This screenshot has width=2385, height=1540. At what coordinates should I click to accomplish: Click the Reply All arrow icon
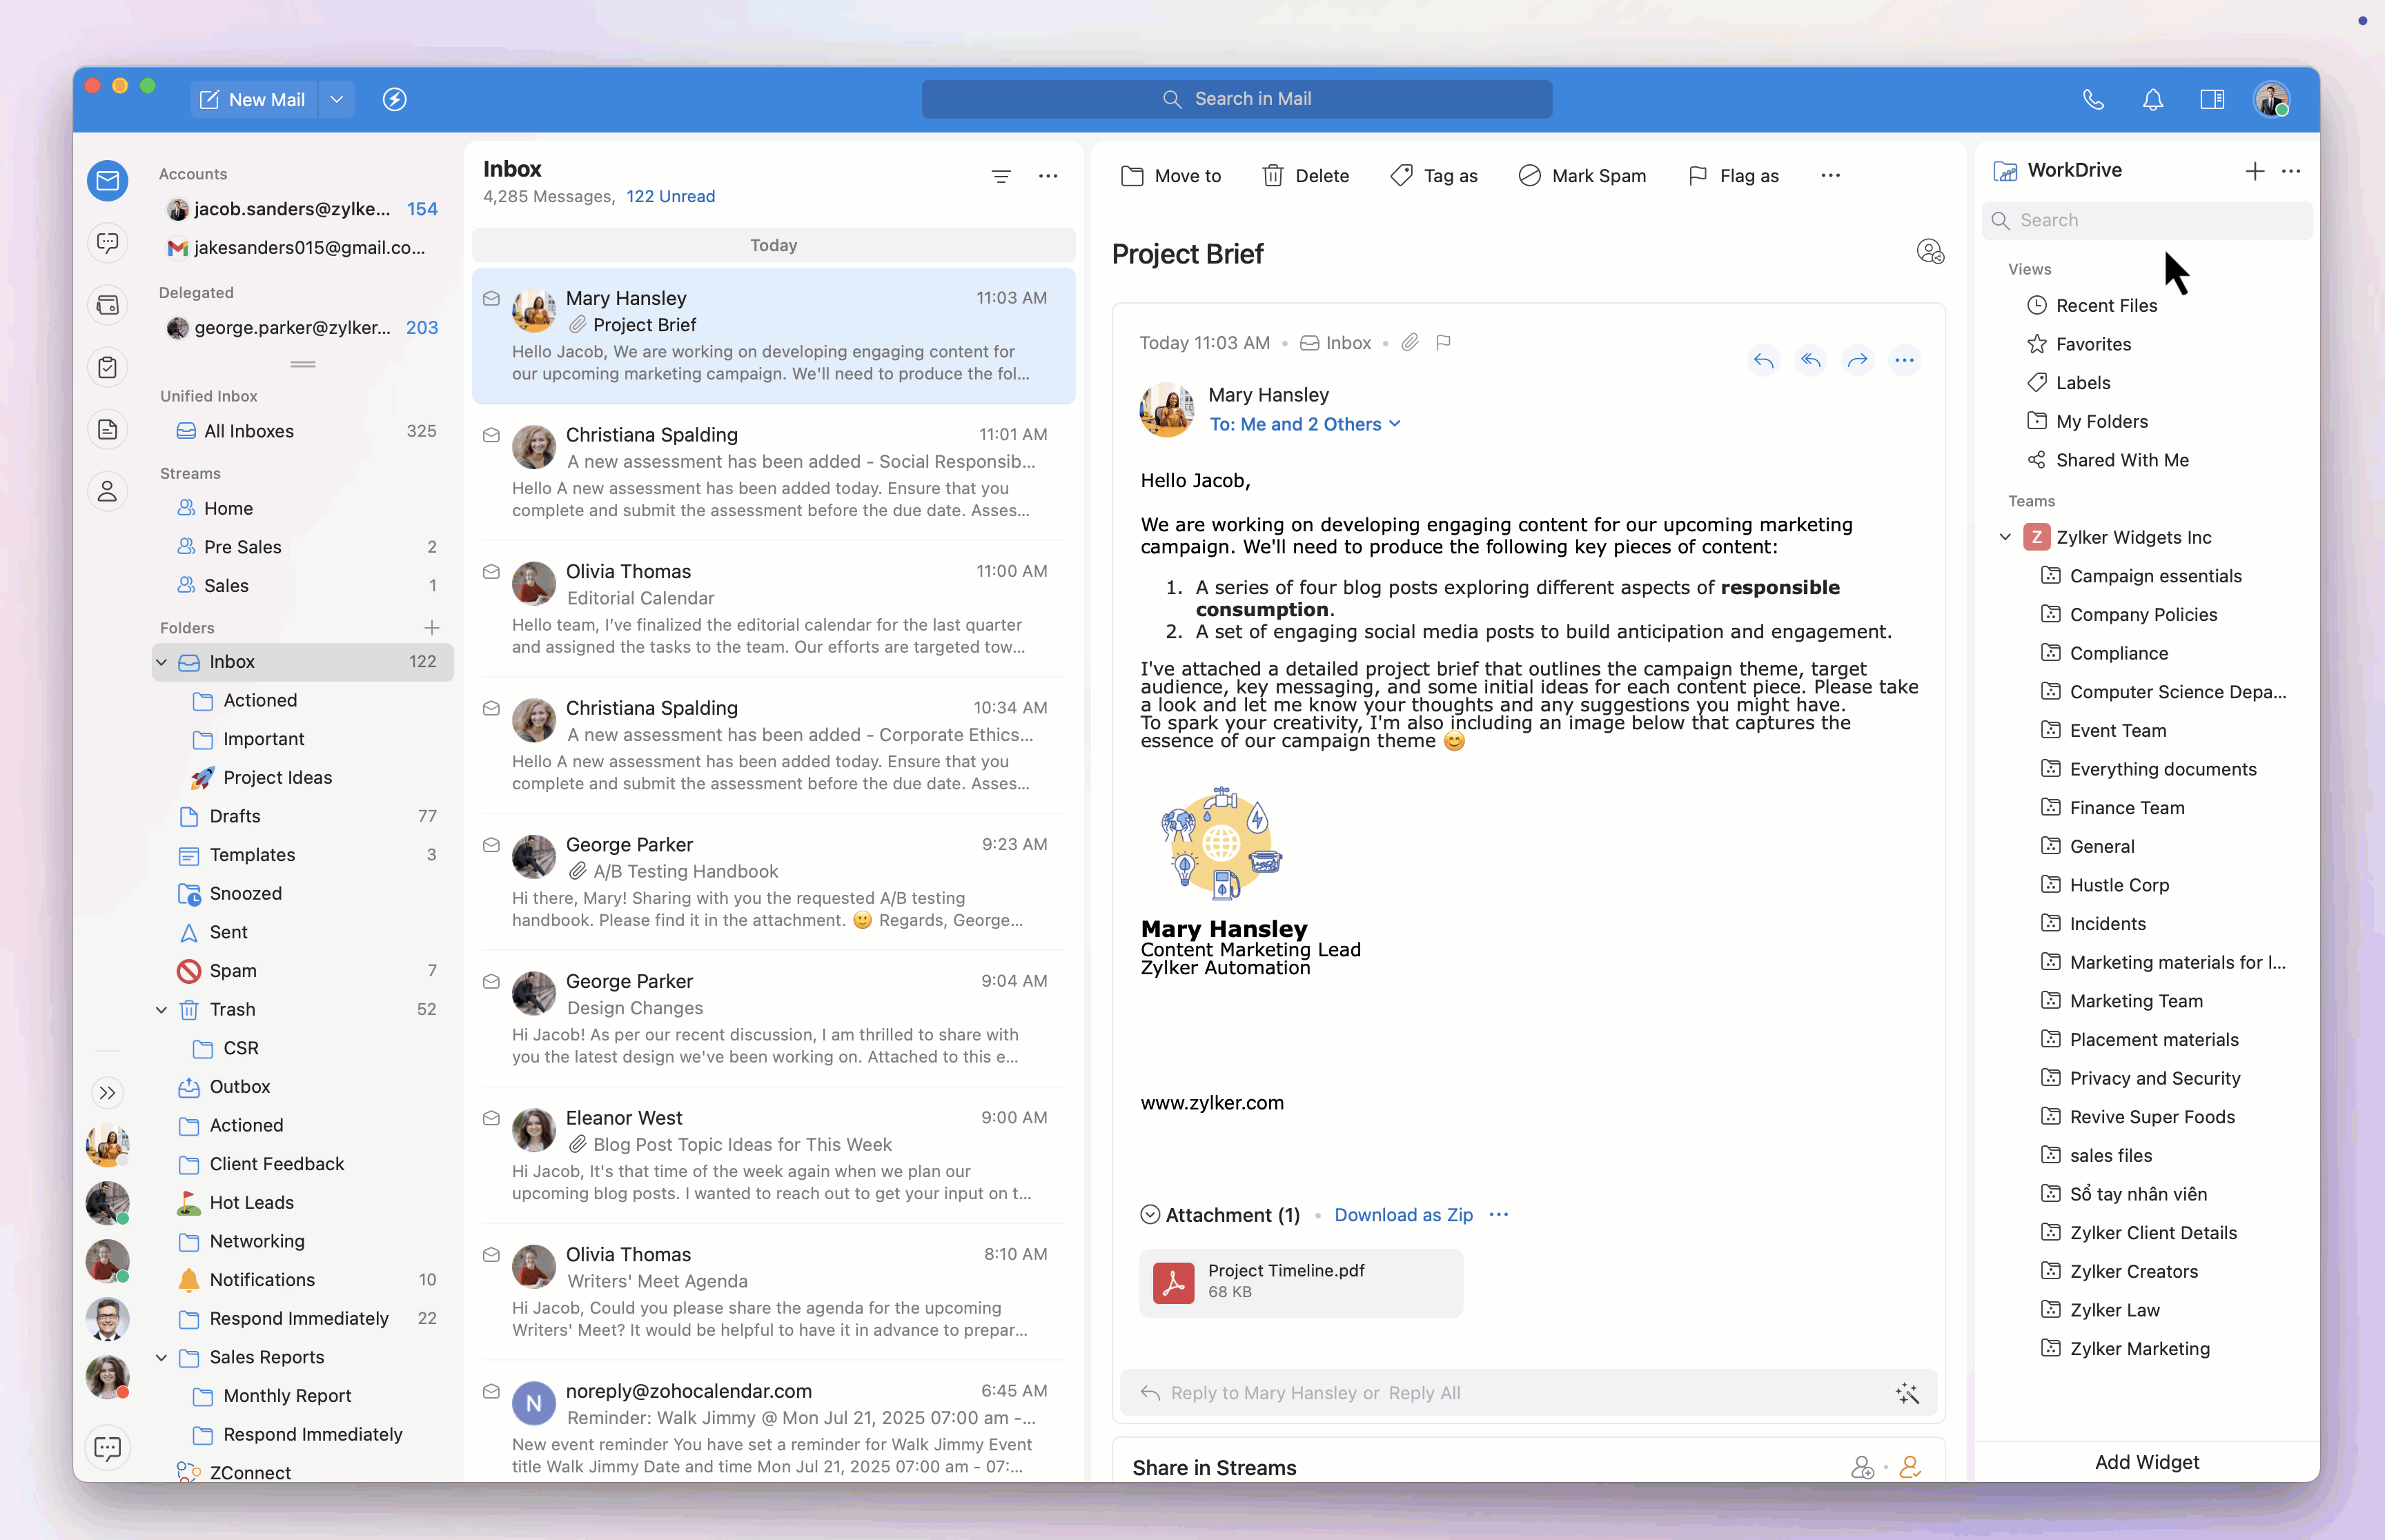tap(1810, 360)
